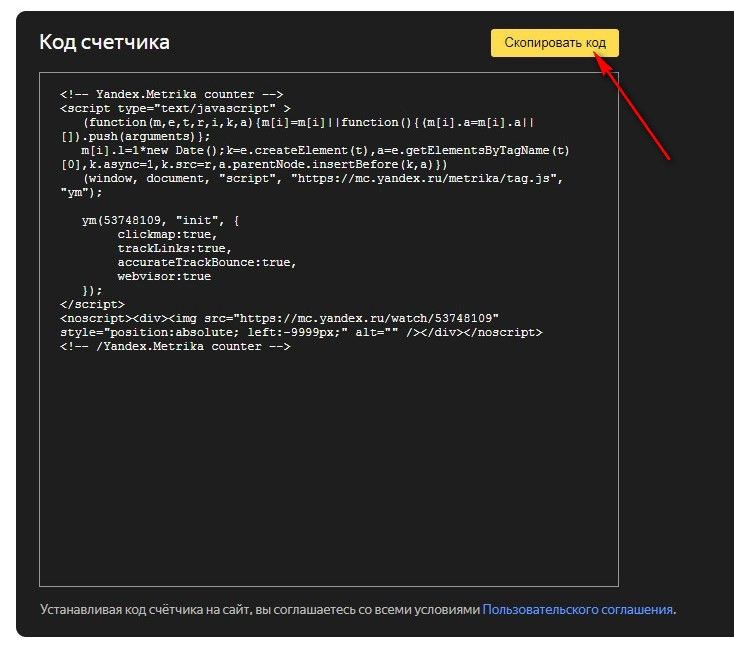This screenshot has height=655, width=734.
Task: Open the "Пользовательского соглашения" link
Action: coord(577,609)
